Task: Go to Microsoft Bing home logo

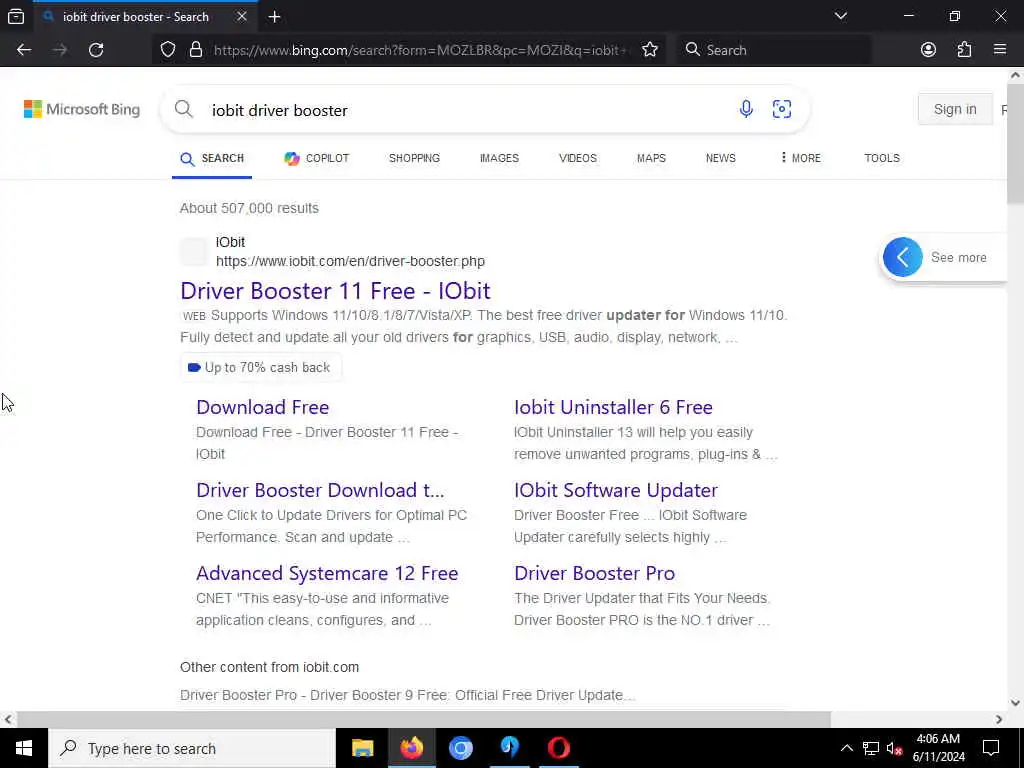Action: click(x=82, y=109)
